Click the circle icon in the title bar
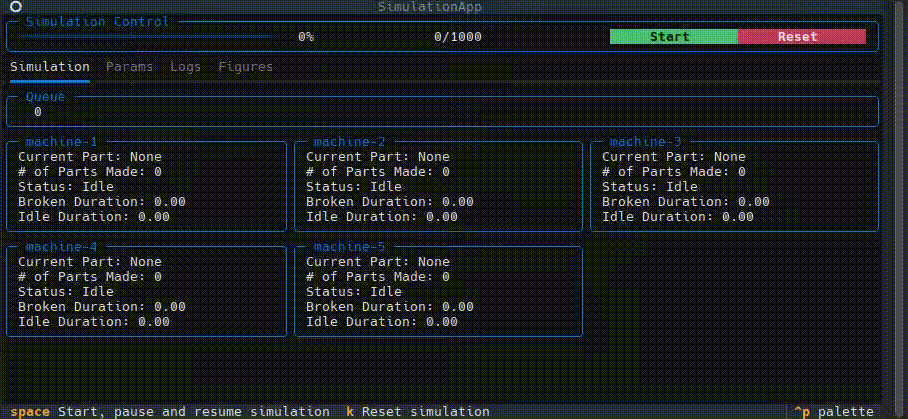Image resolution: width=908 pixels, height=419 pixels. click(x=16, y=6)
